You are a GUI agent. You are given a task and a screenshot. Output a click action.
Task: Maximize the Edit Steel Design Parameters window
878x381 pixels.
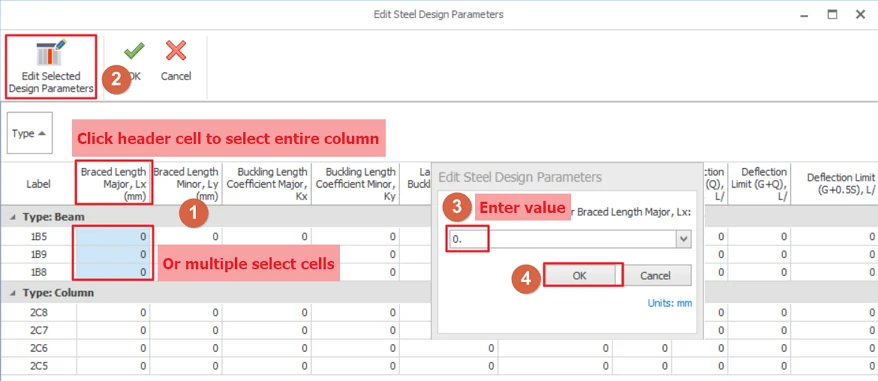pos(833,15)
